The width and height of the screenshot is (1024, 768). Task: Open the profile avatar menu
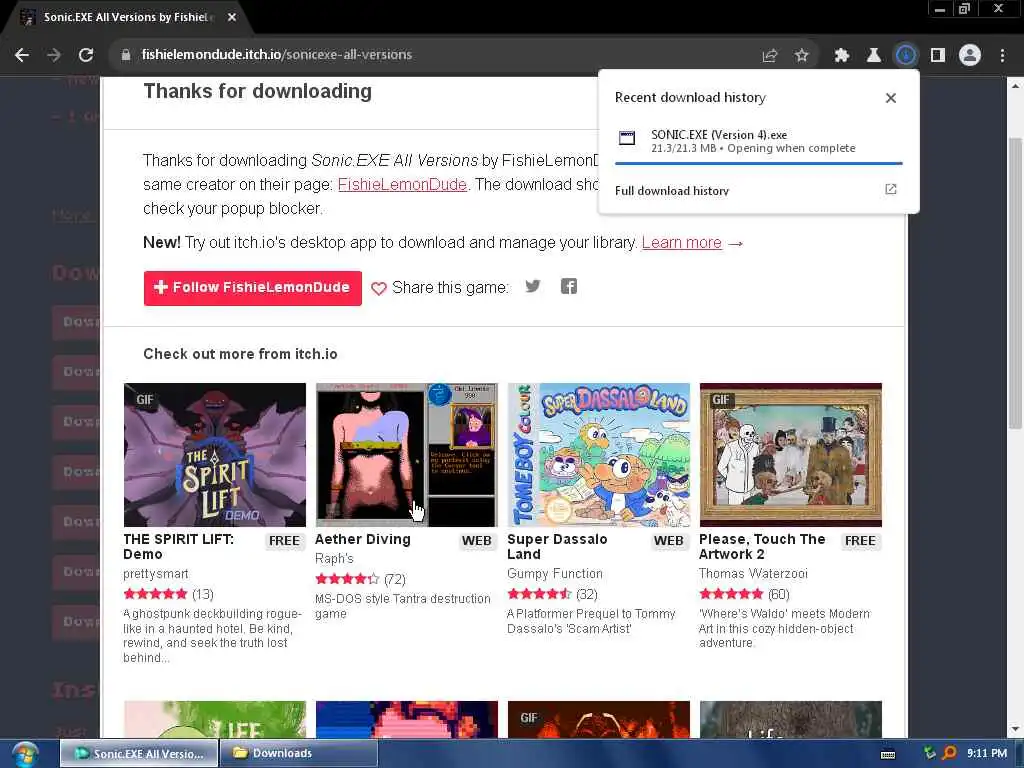click(970, 56)
